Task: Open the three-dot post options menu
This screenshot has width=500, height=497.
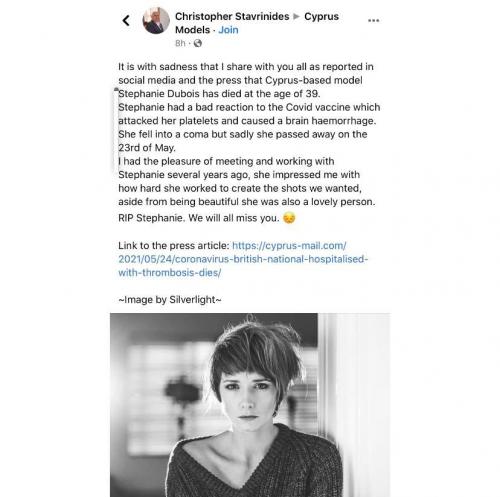Action: [373, 20]
